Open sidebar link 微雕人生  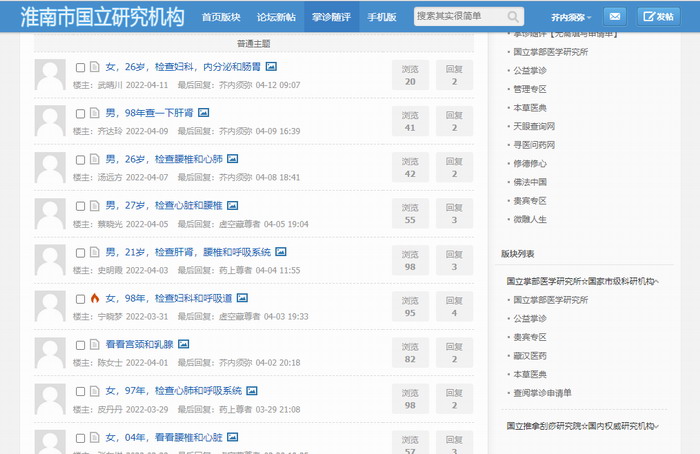coord(530,219)
